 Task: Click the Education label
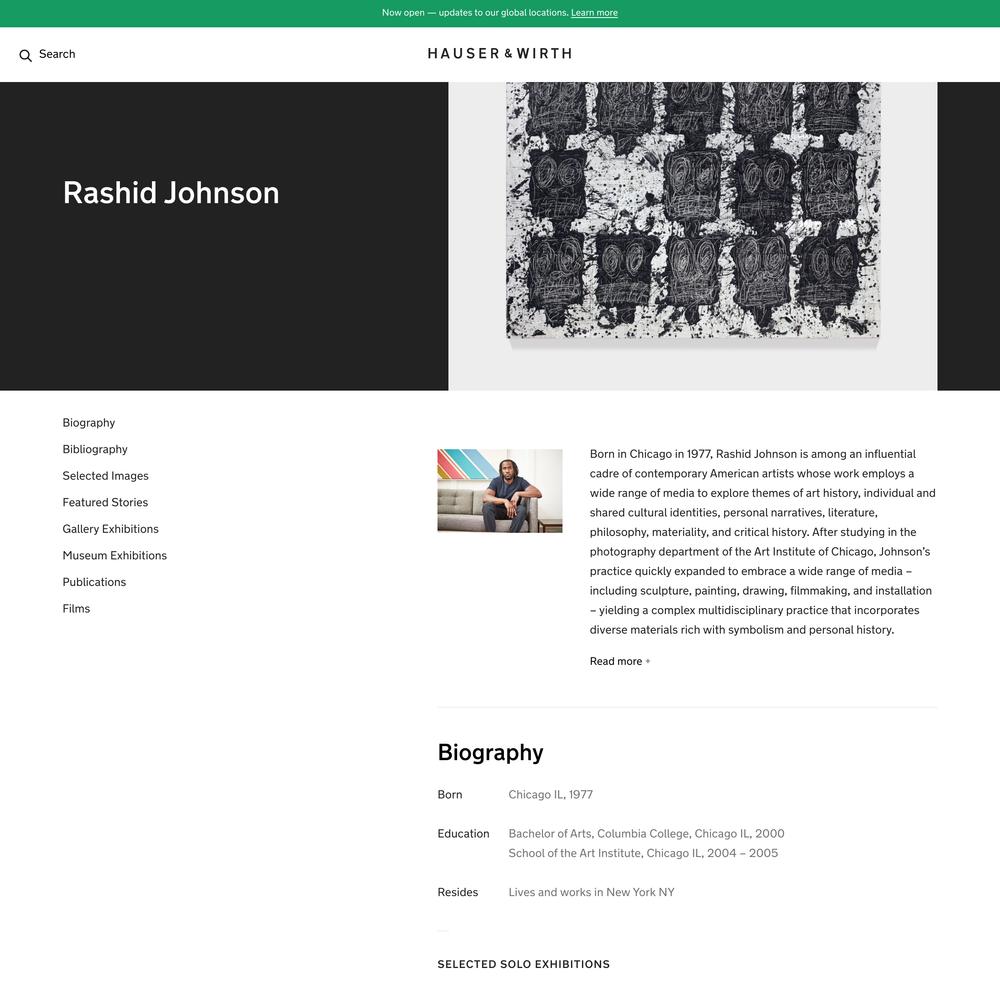[x=463, y=834]
